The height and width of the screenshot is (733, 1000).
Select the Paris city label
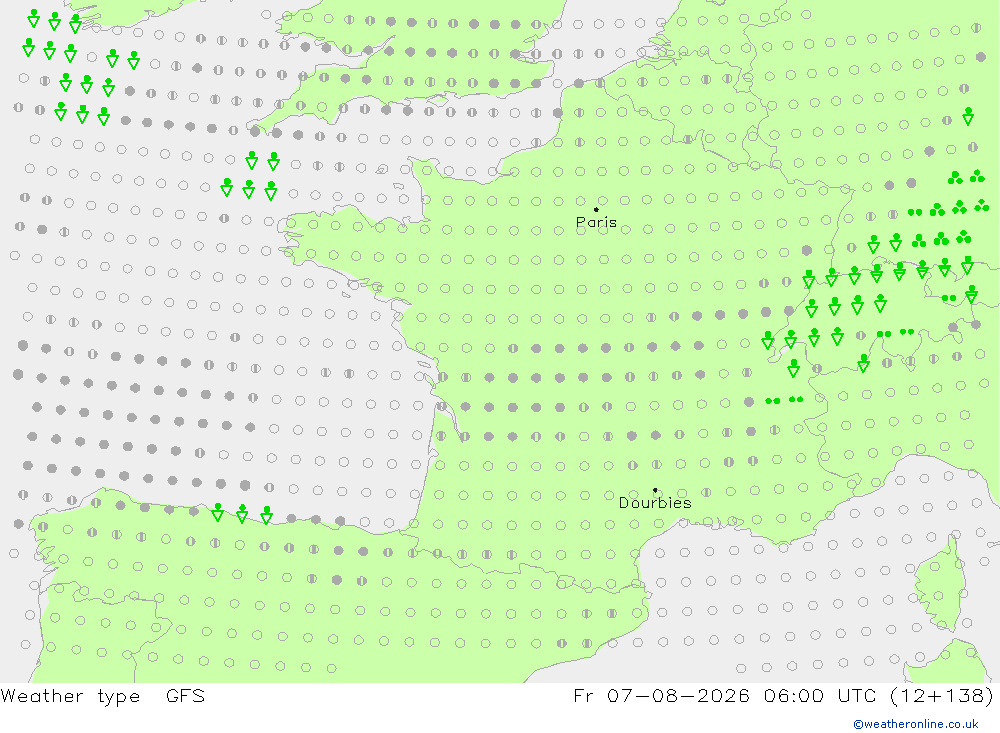(596, 223)
